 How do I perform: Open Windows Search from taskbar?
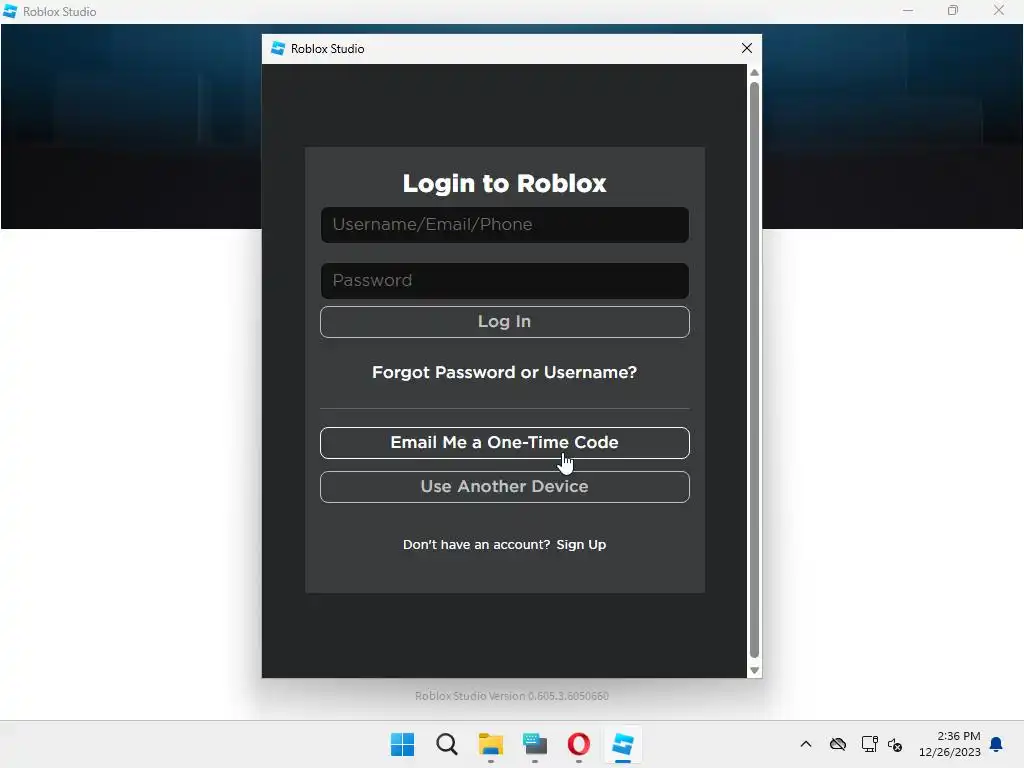(x=447, y=744)
